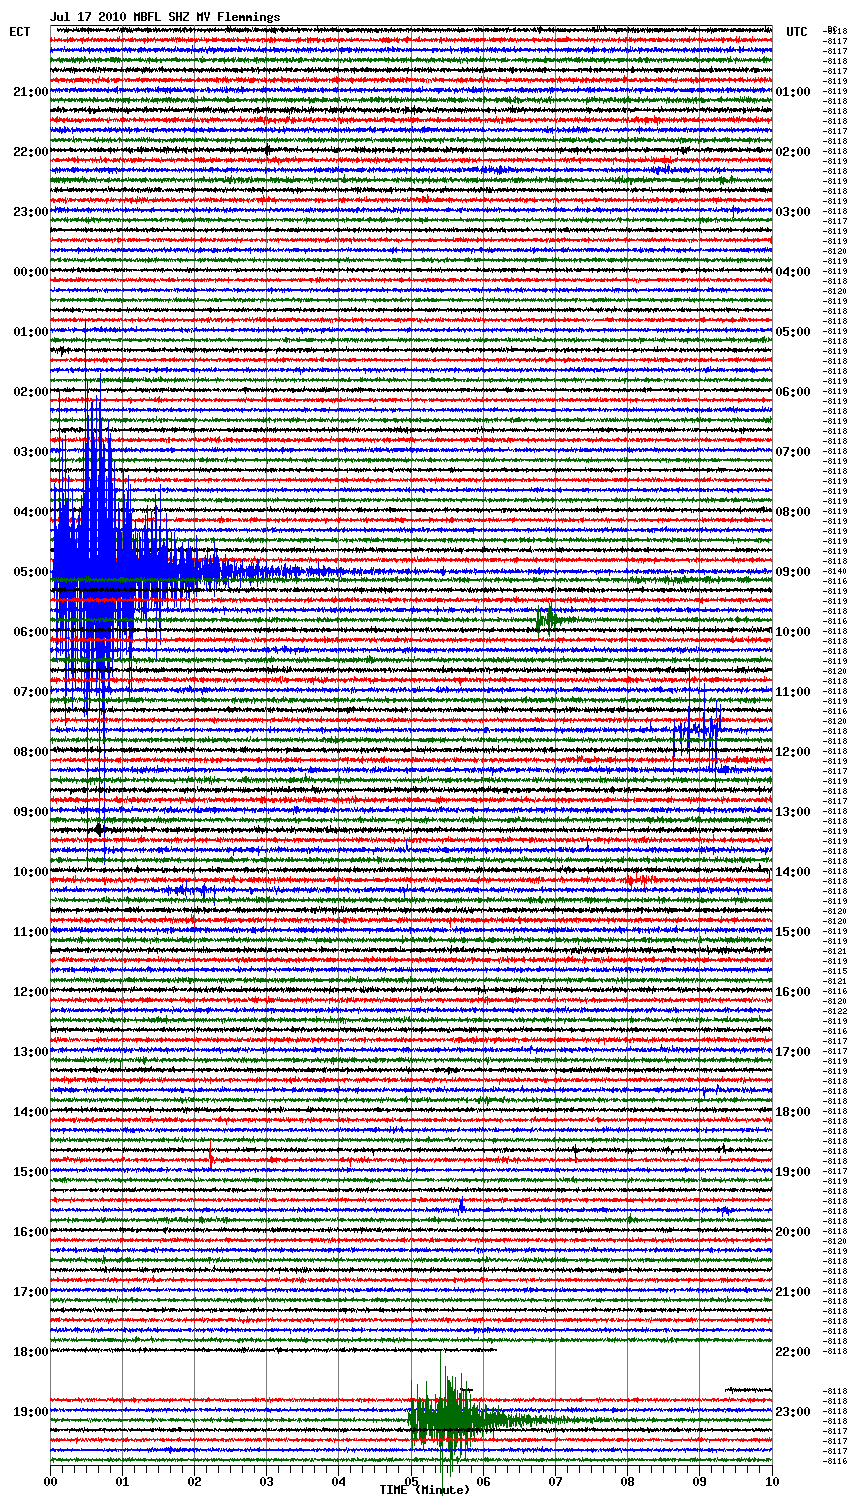Select the ECT 22:00 time label
Viewport: 852px width, 1500px height.
tap(31, 152)
